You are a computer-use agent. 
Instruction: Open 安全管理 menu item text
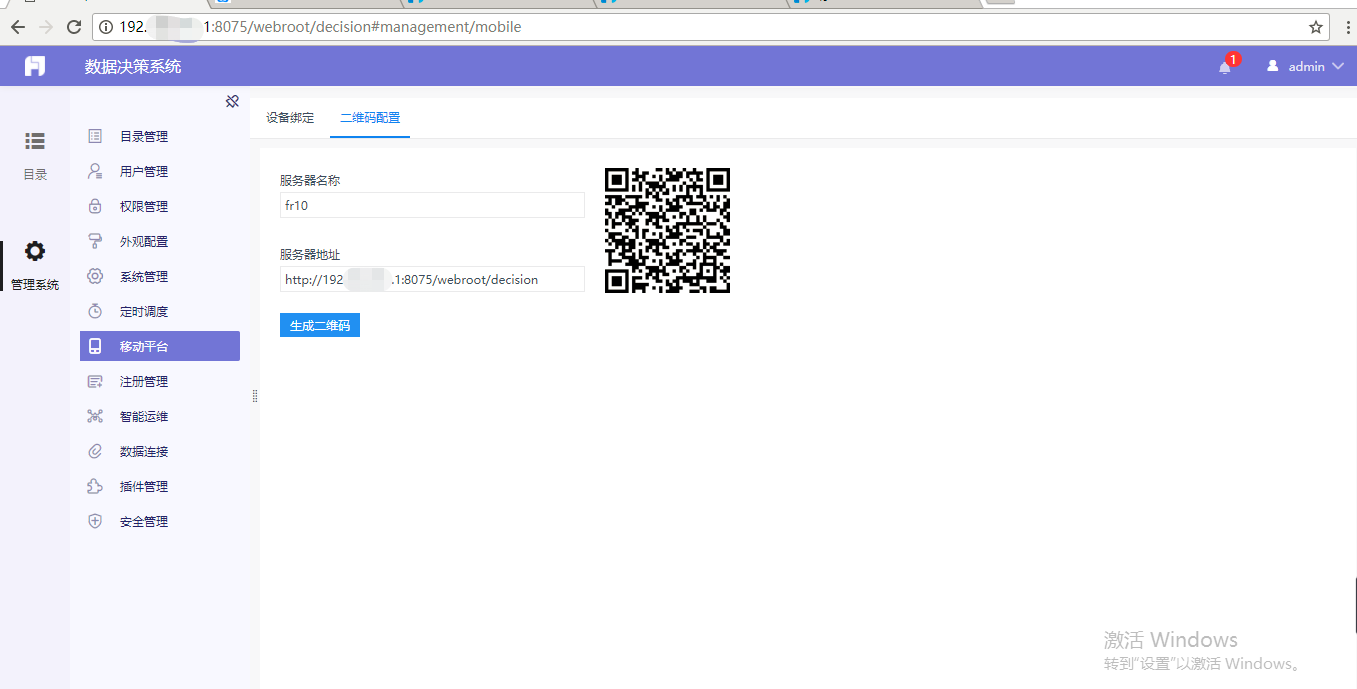tap(144, 522)
